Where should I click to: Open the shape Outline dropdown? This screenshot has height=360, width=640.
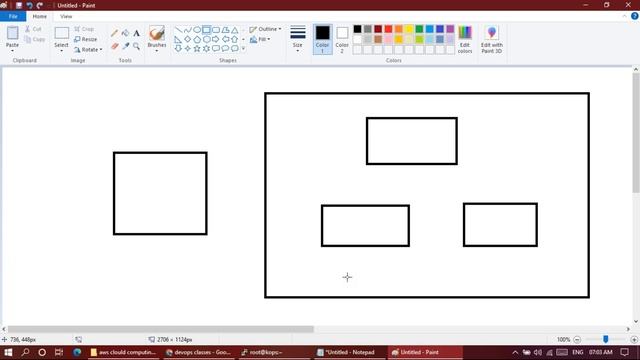265,29
